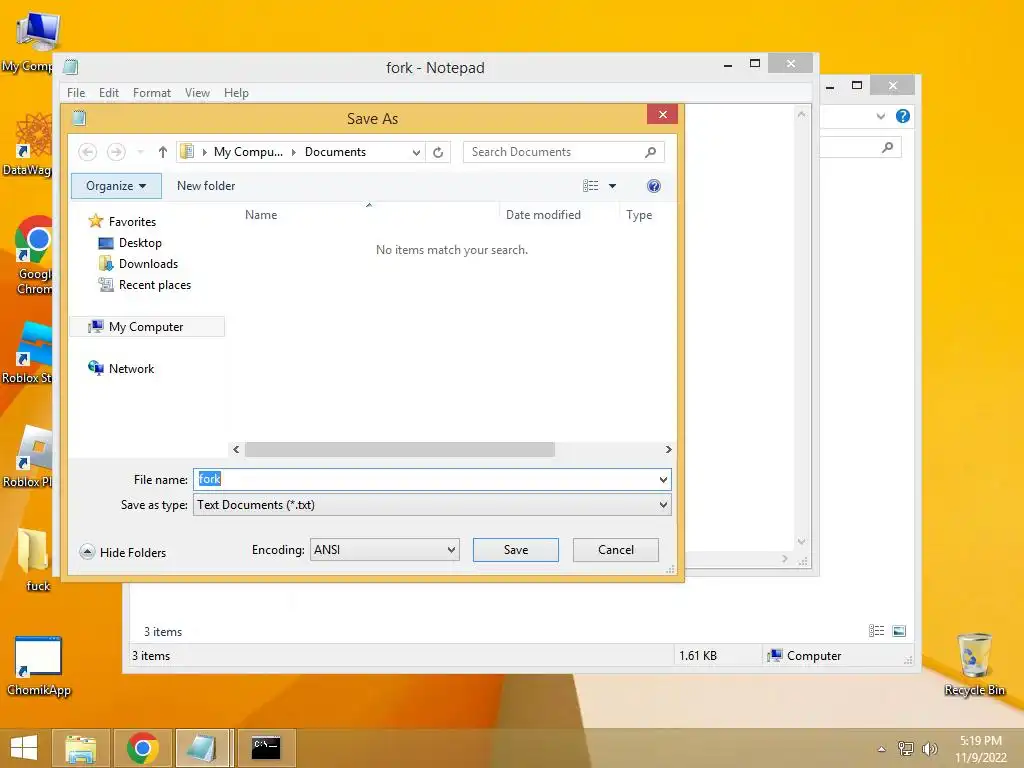
Task: Switch Explorer window to details view
Action: (x=876, y=631)
